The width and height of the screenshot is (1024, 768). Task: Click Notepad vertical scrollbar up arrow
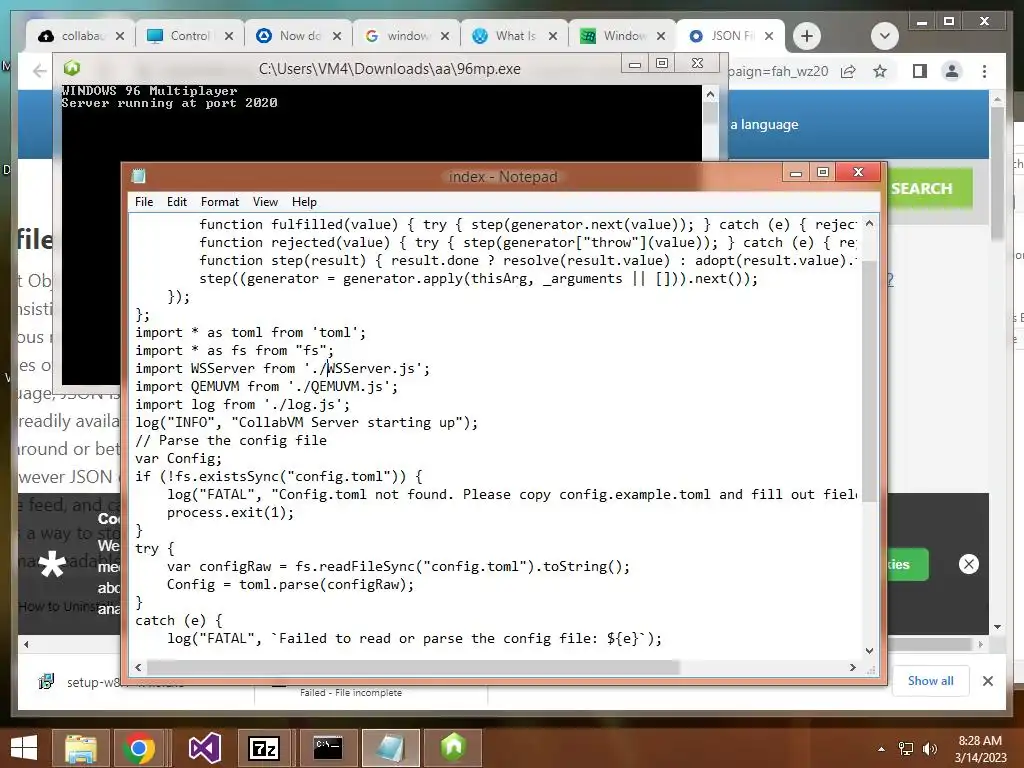[x=869, y=223]
